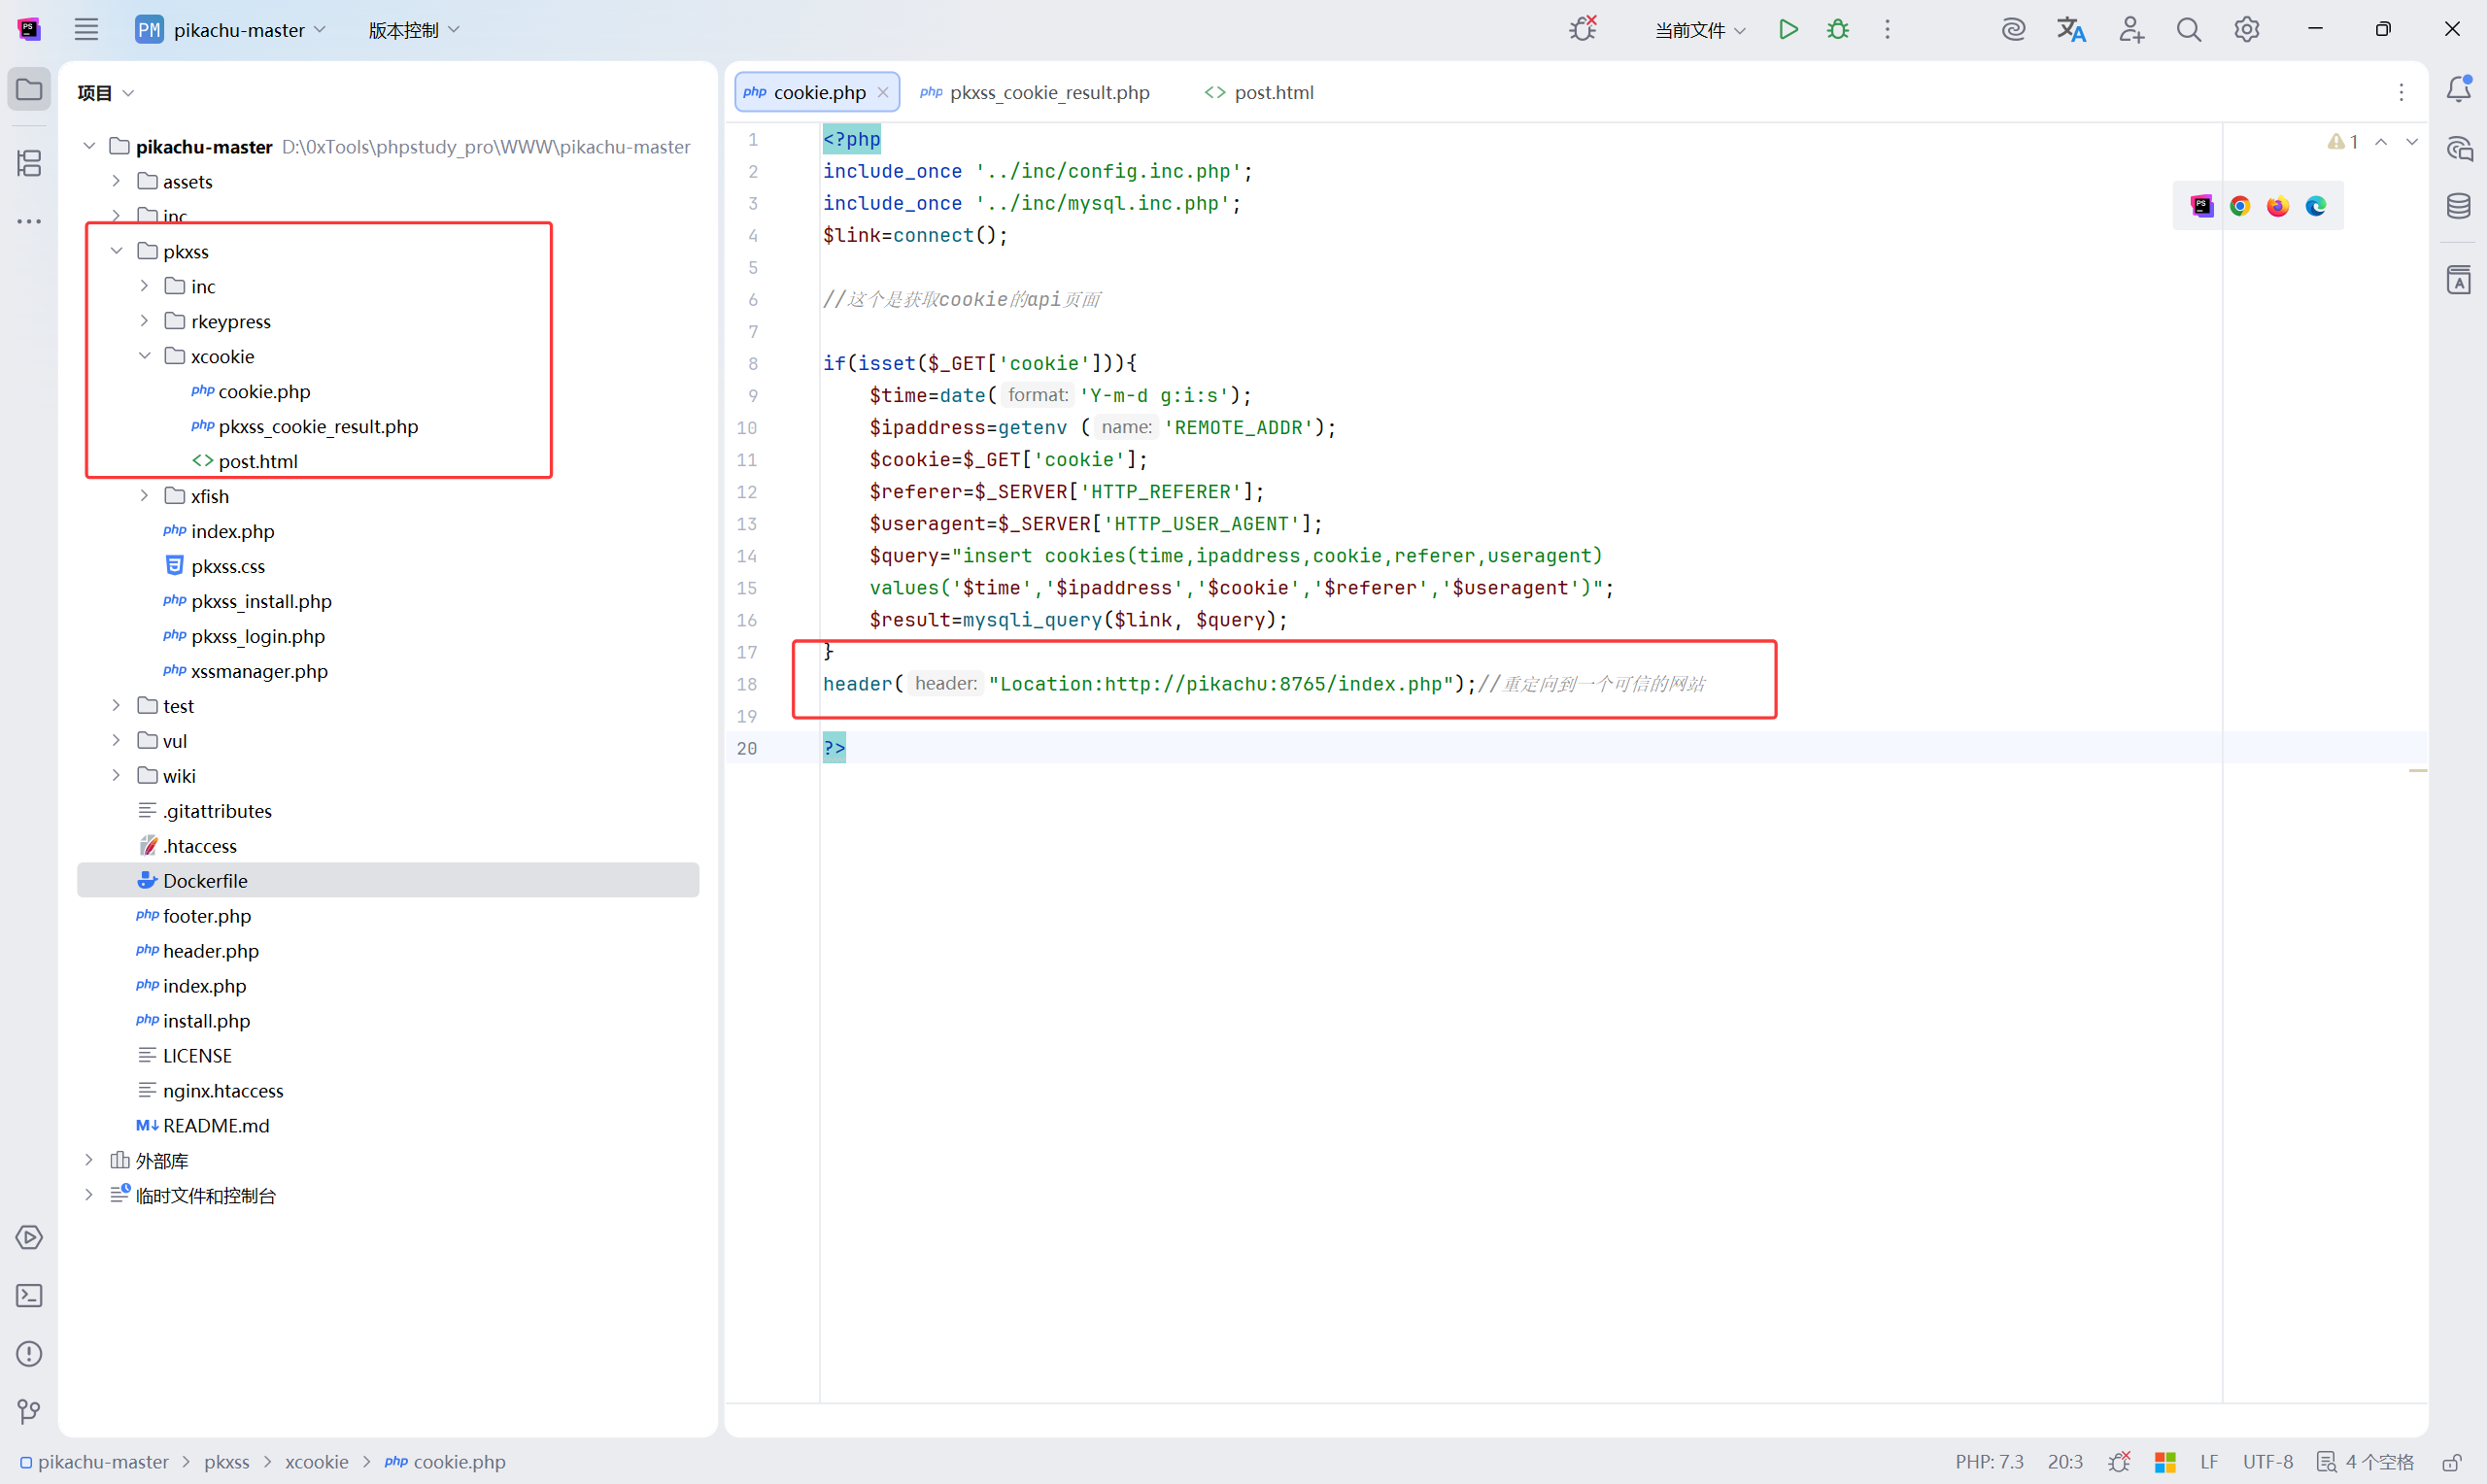Open the Terminal tool window icon

tap(29, 1296)
